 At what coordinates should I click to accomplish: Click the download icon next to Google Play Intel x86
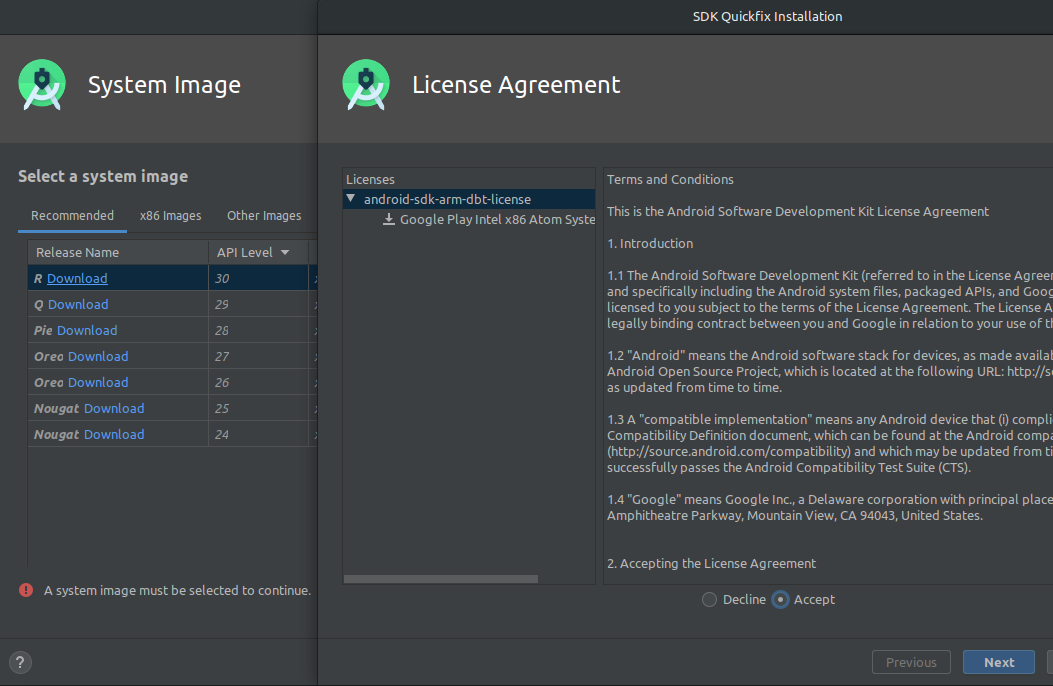pyautogui.click(x=389, y=219)
